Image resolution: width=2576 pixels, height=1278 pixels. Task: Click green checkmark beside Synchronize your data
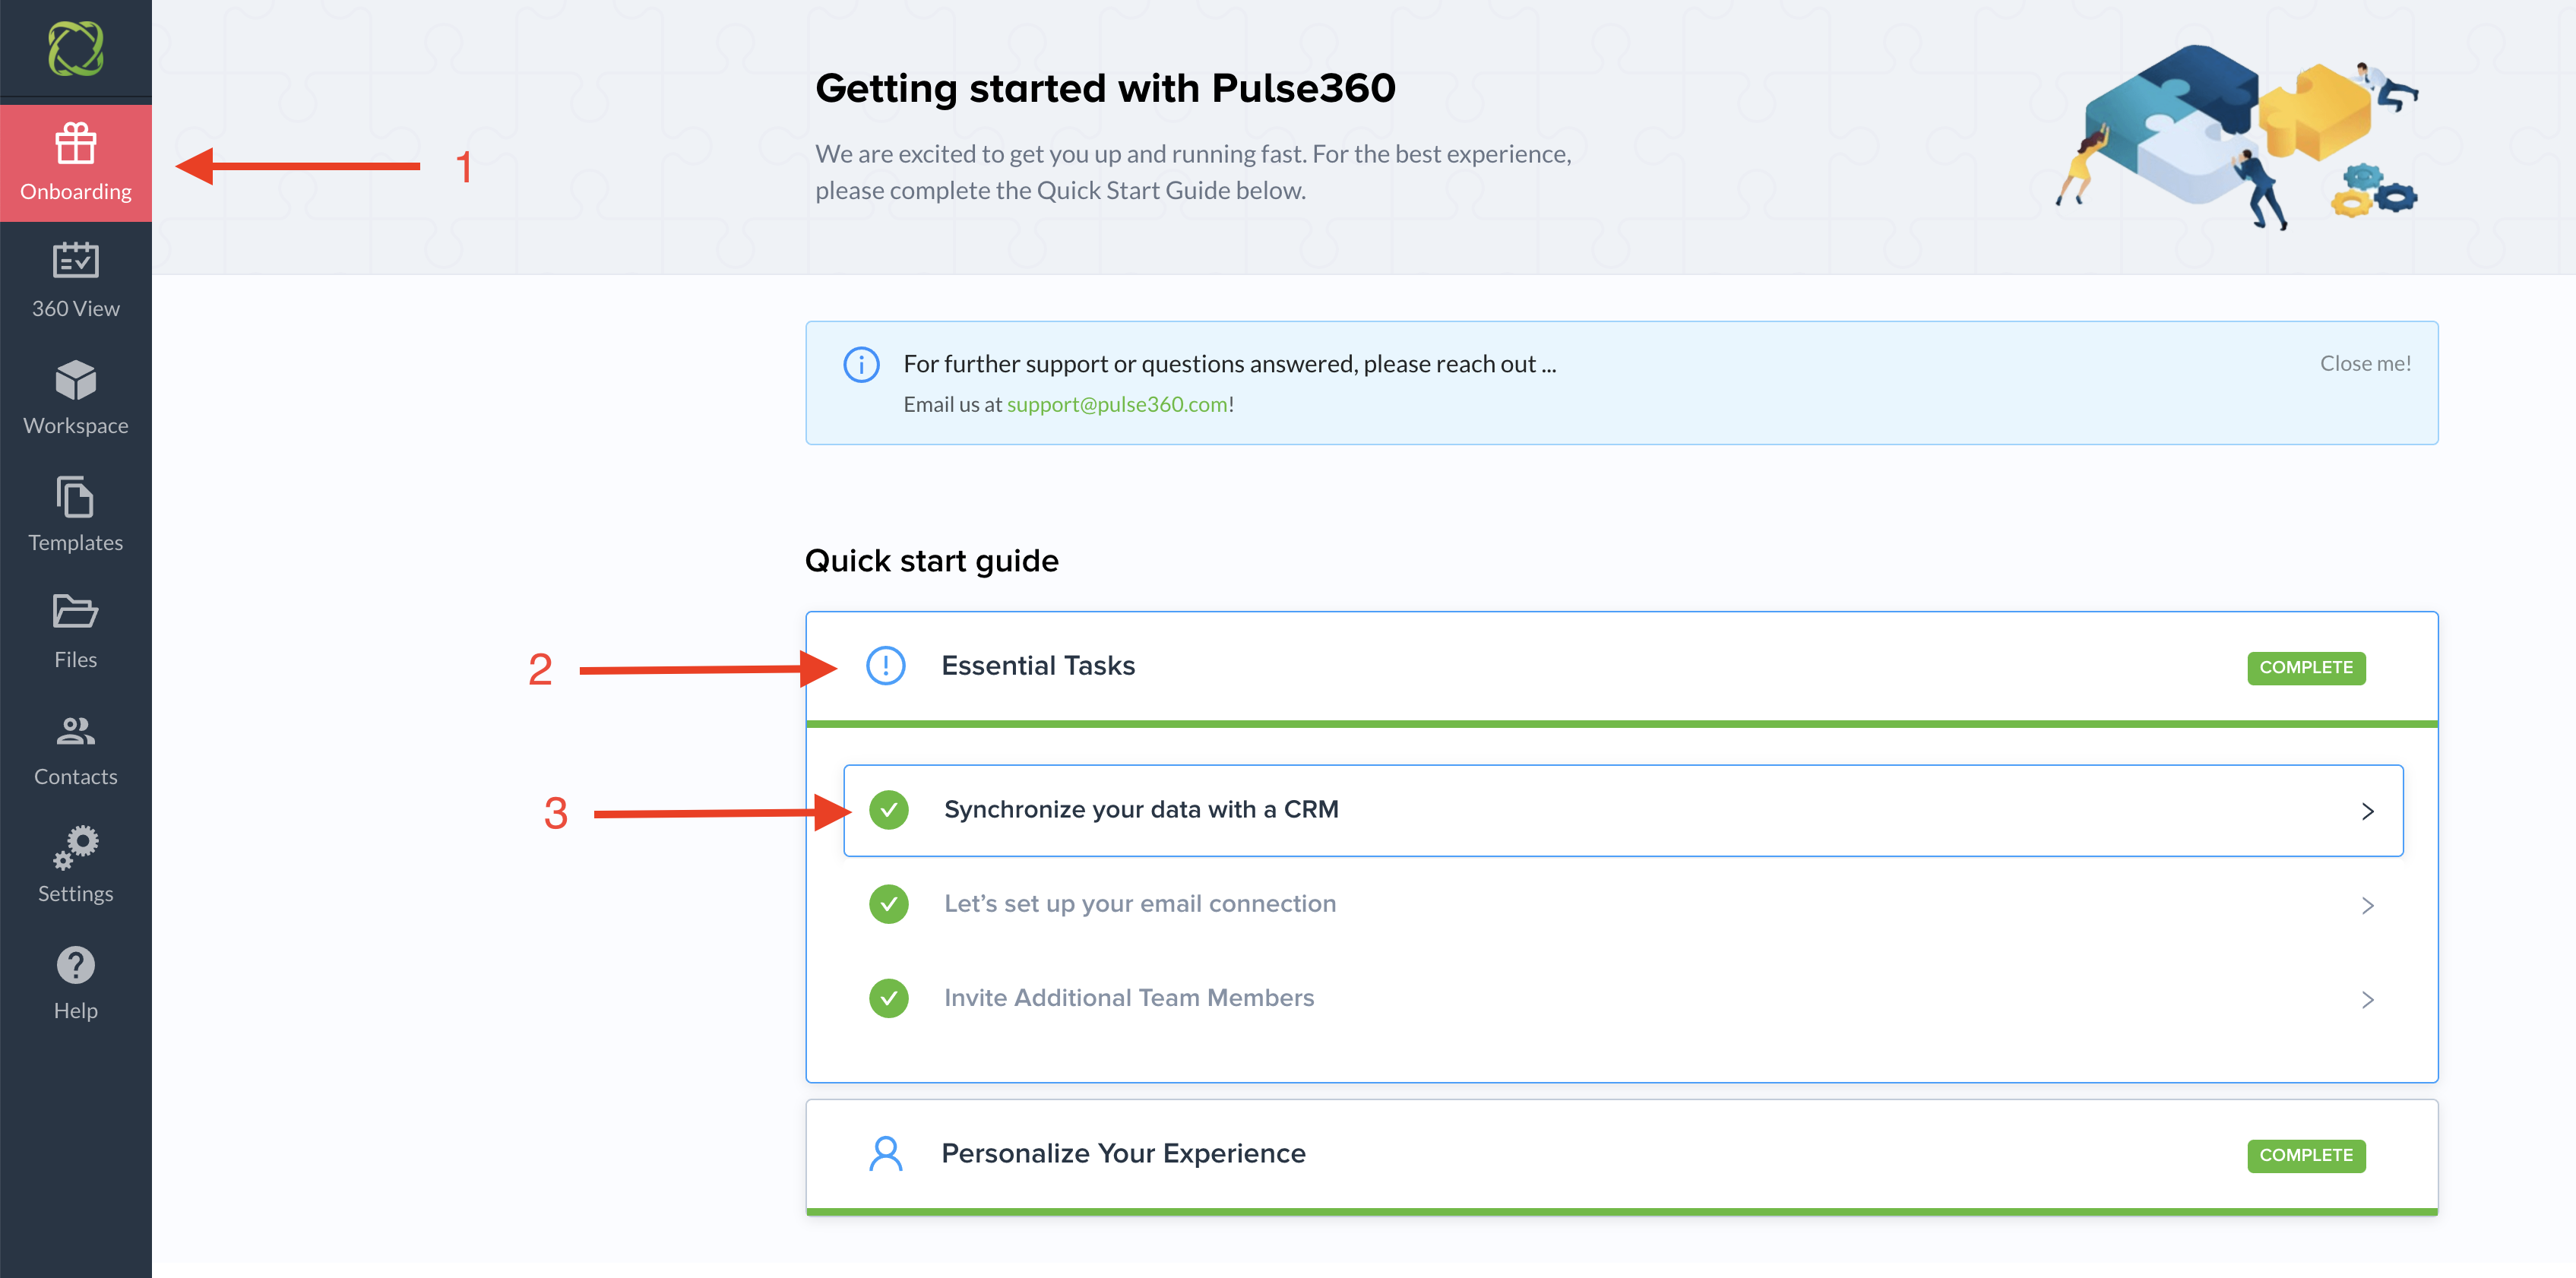pos(889,810)
